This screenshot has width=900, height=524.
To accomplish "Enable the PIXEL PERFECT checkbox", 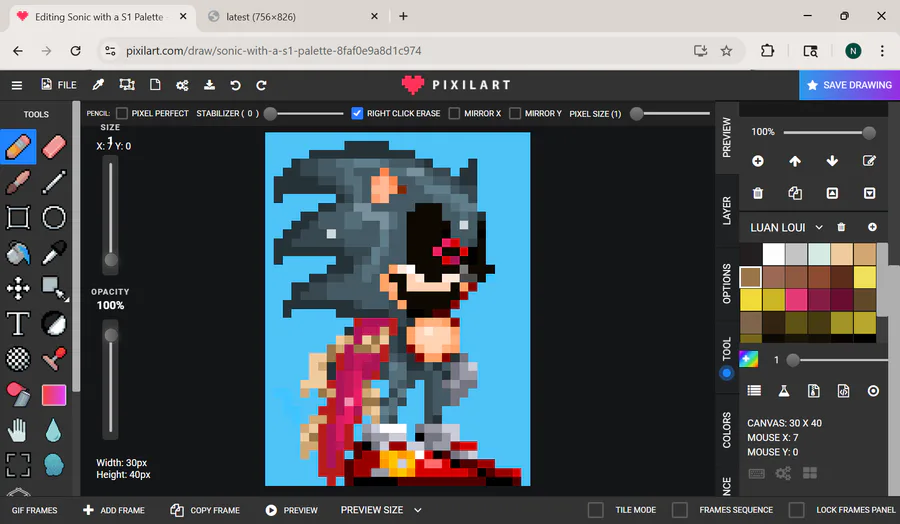I will pos(122,114).
